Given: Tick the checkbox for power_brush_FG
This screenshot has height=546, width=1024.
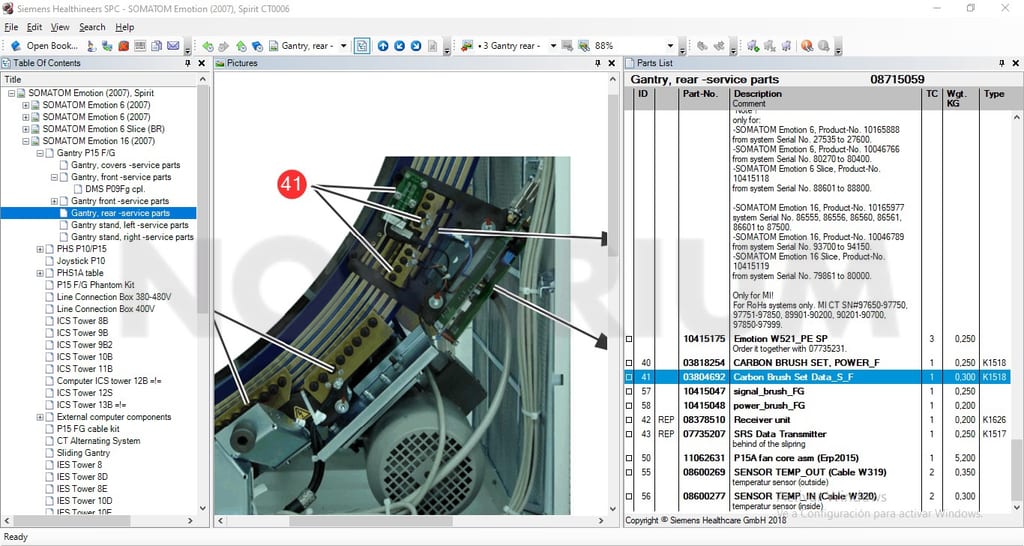Looking at the screenshot, I should (629, 406).
